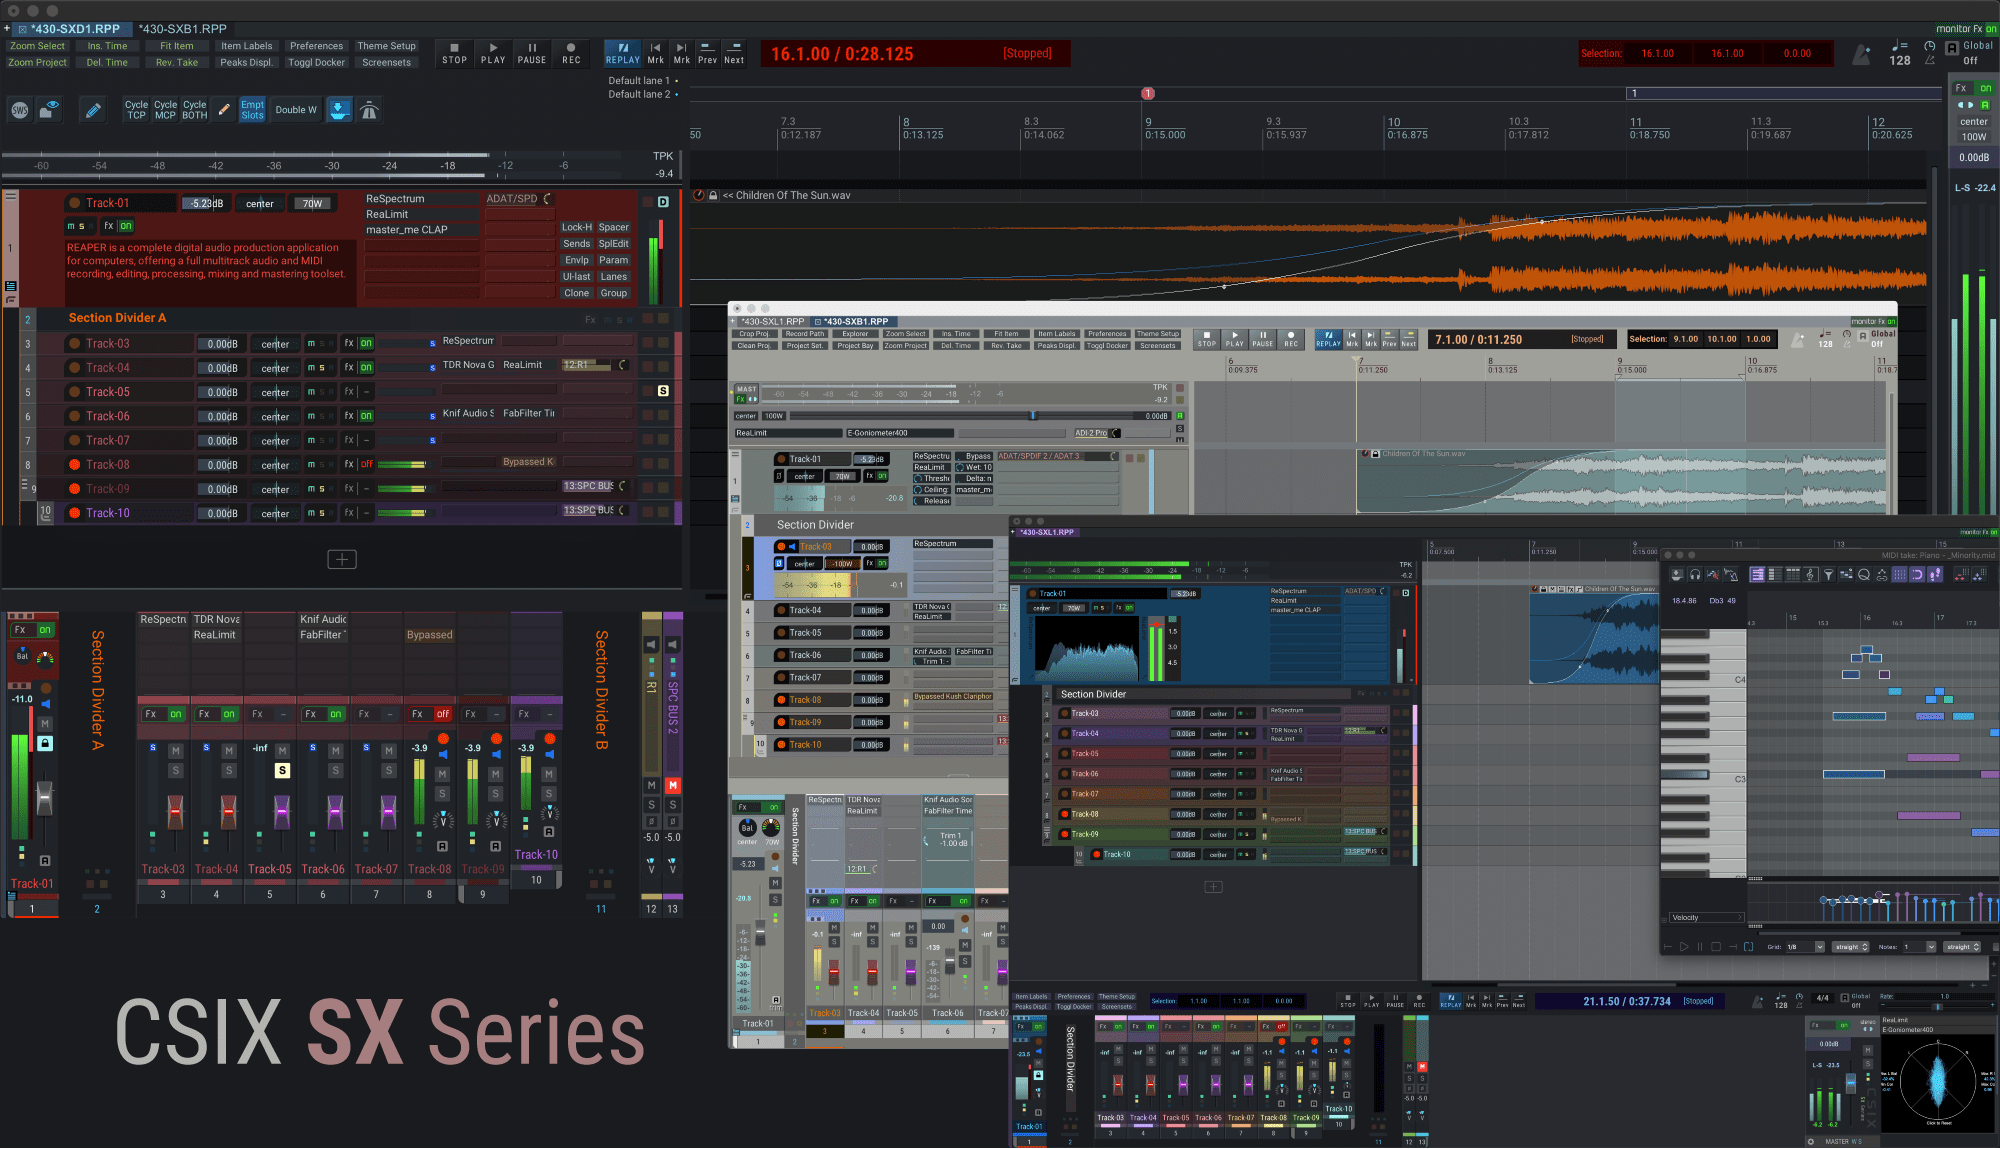Click the SWS extension icon in the toolbar
The height and width of the screenshot is (1149, 2000).
click(20, 110)
